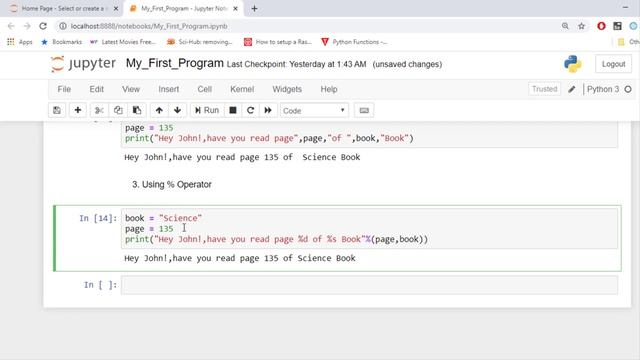Go forward in browser history
Screen dimensions: 640x360
pyautogui.click(x=27, y=26)
